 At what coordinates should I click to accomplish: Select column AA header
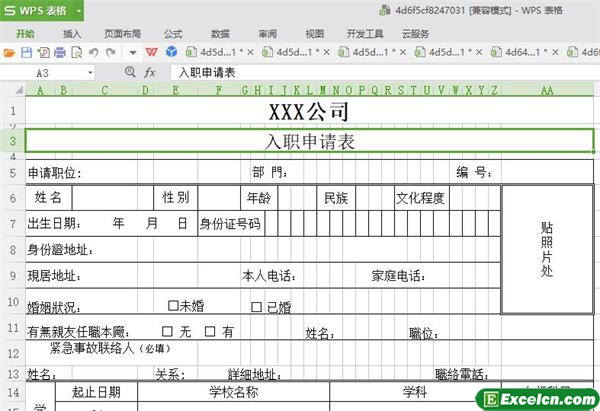pyautogui.click(x=547, y=91)
